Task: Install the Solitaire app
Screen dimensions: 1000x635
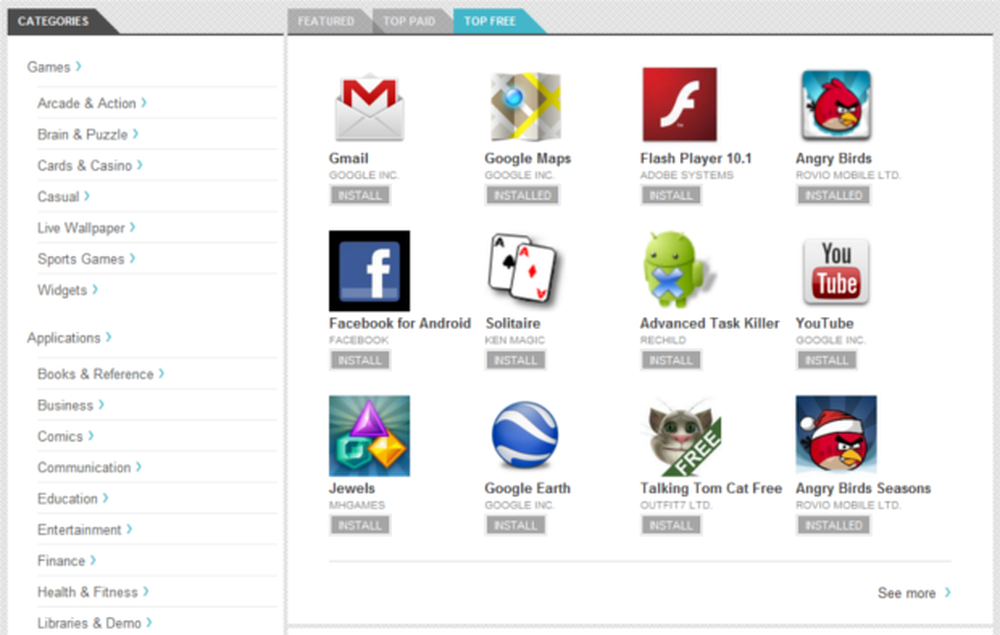Action: tap(515, 360)
